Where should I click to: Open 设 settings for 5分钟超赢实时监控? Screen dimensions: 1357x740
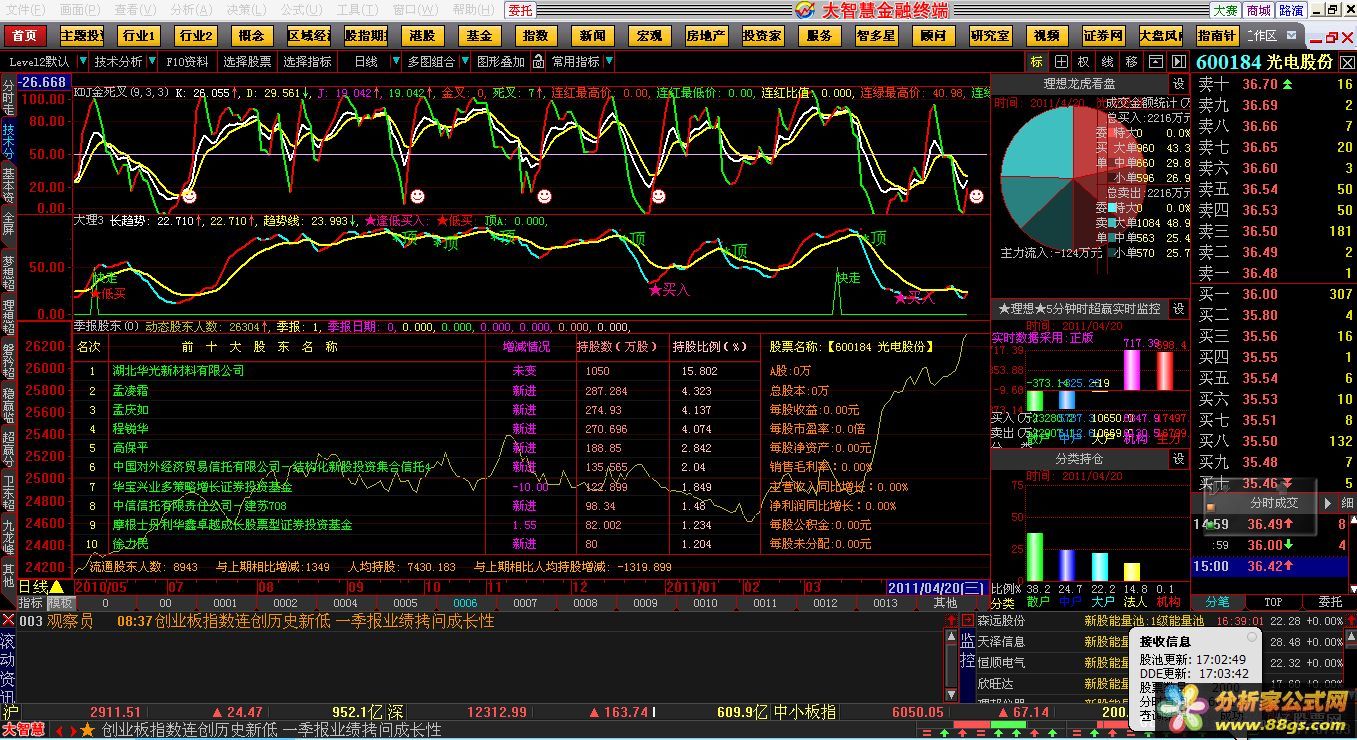(1179, 309)
